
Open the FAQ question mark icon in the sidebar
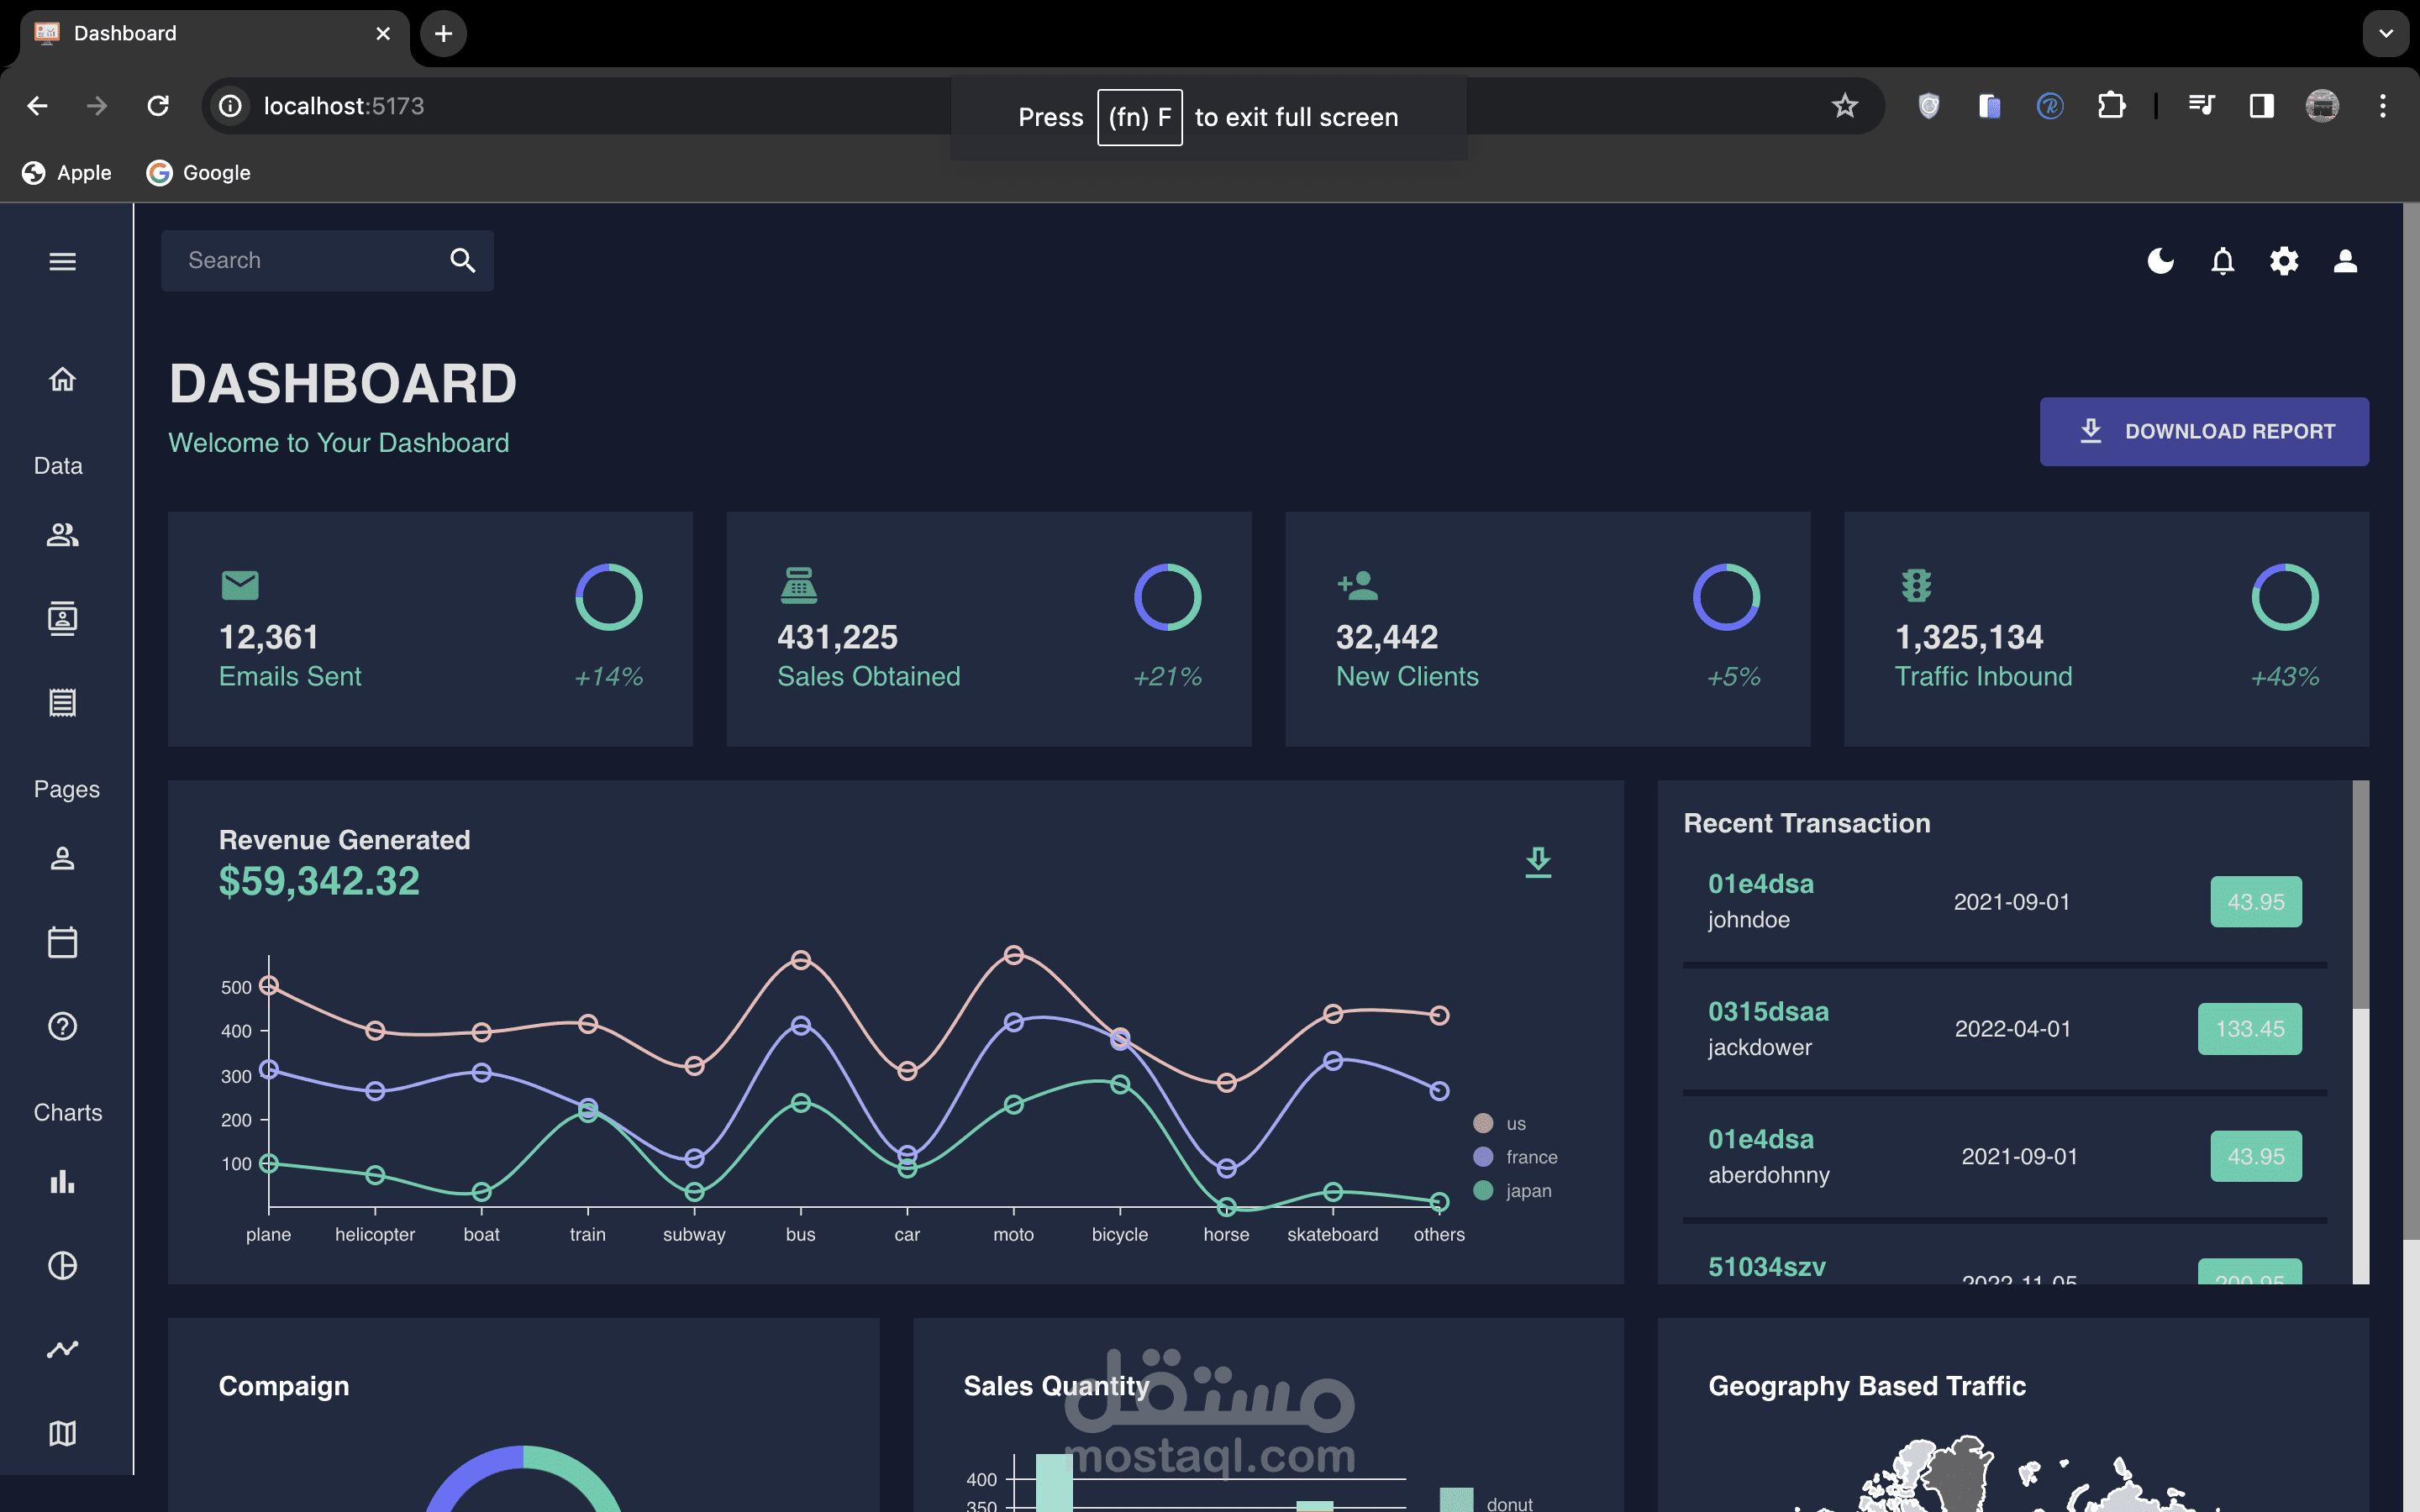click(x=62, y=1026)
